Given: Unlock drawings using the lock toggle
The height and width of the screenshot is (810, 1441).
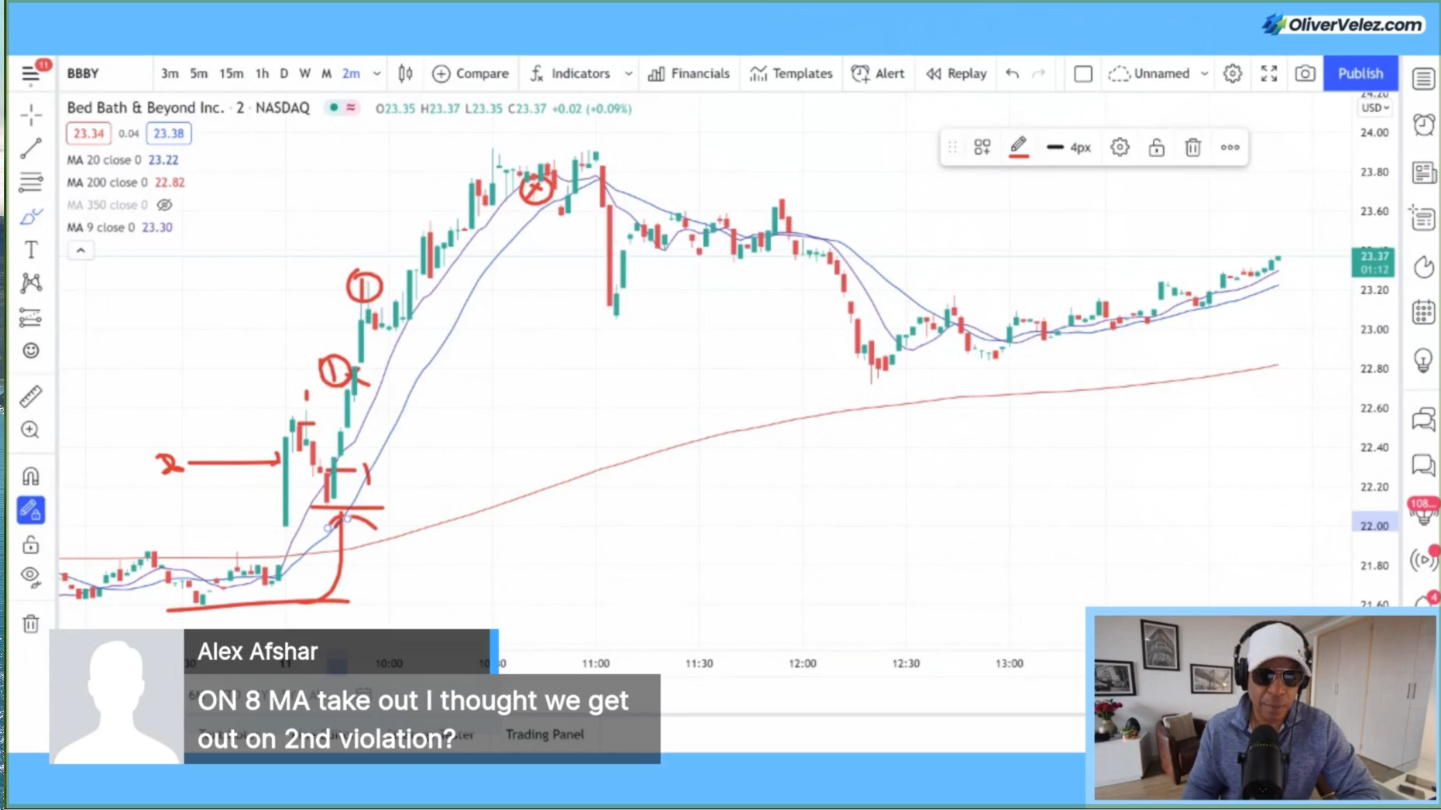Looking at the screenshot, I should [x=30, y=545].
